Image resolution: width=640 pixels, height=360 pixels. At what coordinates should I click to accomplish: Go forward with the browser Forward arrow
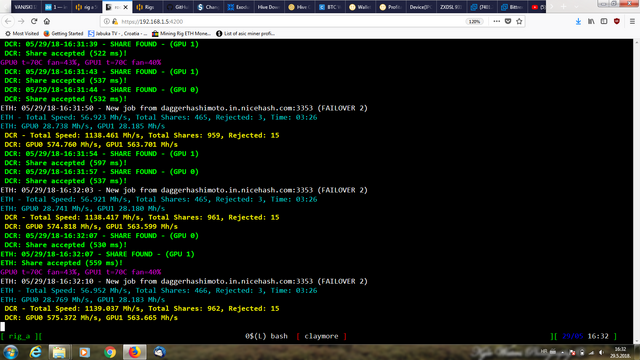[x=21, y=21]
